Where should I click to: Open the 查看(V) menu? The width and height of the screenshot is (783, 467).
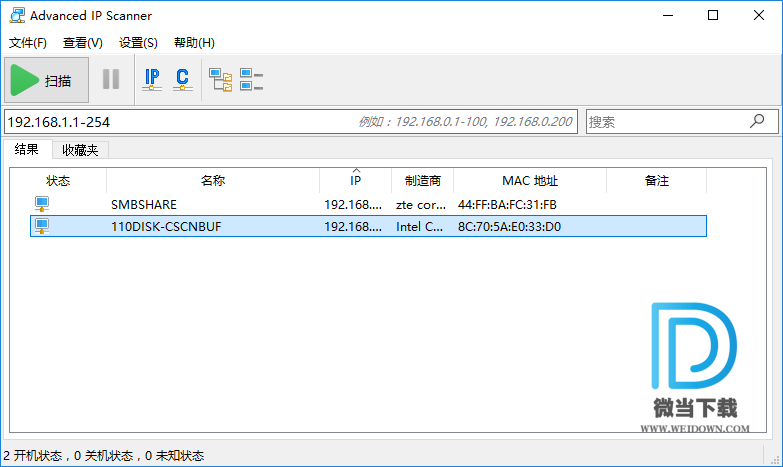point(83,43)
